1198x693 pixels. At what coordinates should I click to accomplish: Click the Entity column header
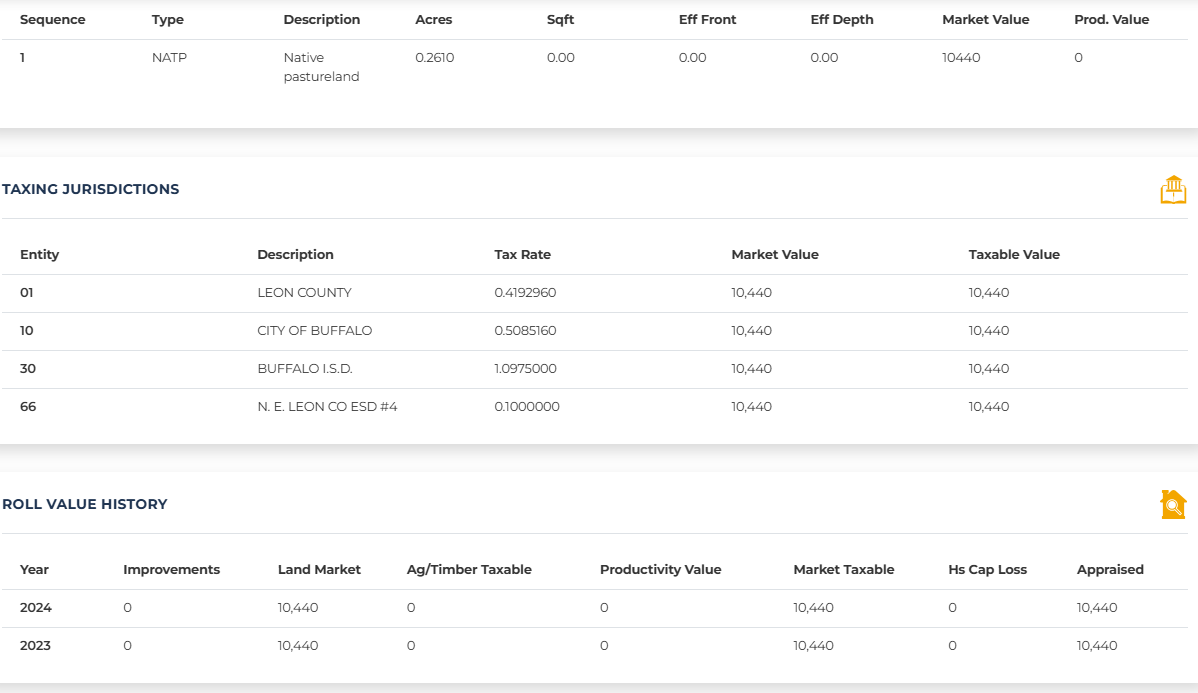point(39,255)
